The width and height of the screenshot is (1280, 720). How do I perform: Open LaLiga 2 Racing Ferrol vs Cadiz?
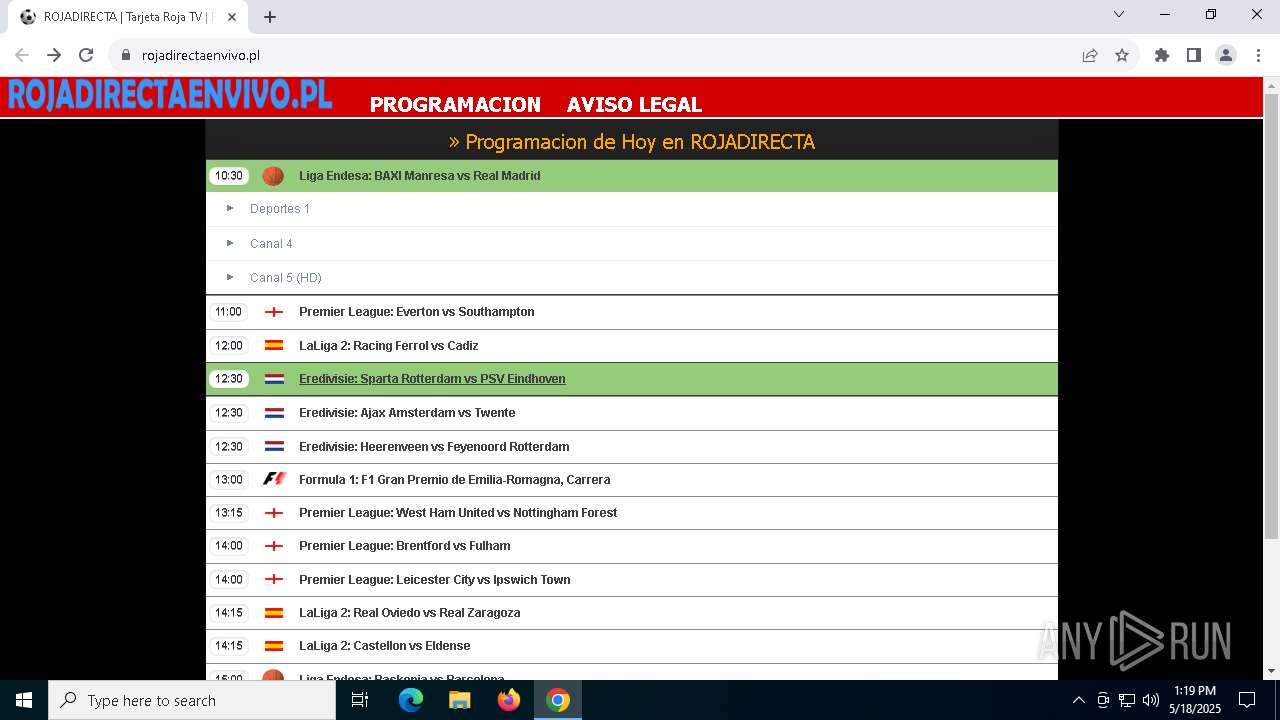[x=388, y=346]
